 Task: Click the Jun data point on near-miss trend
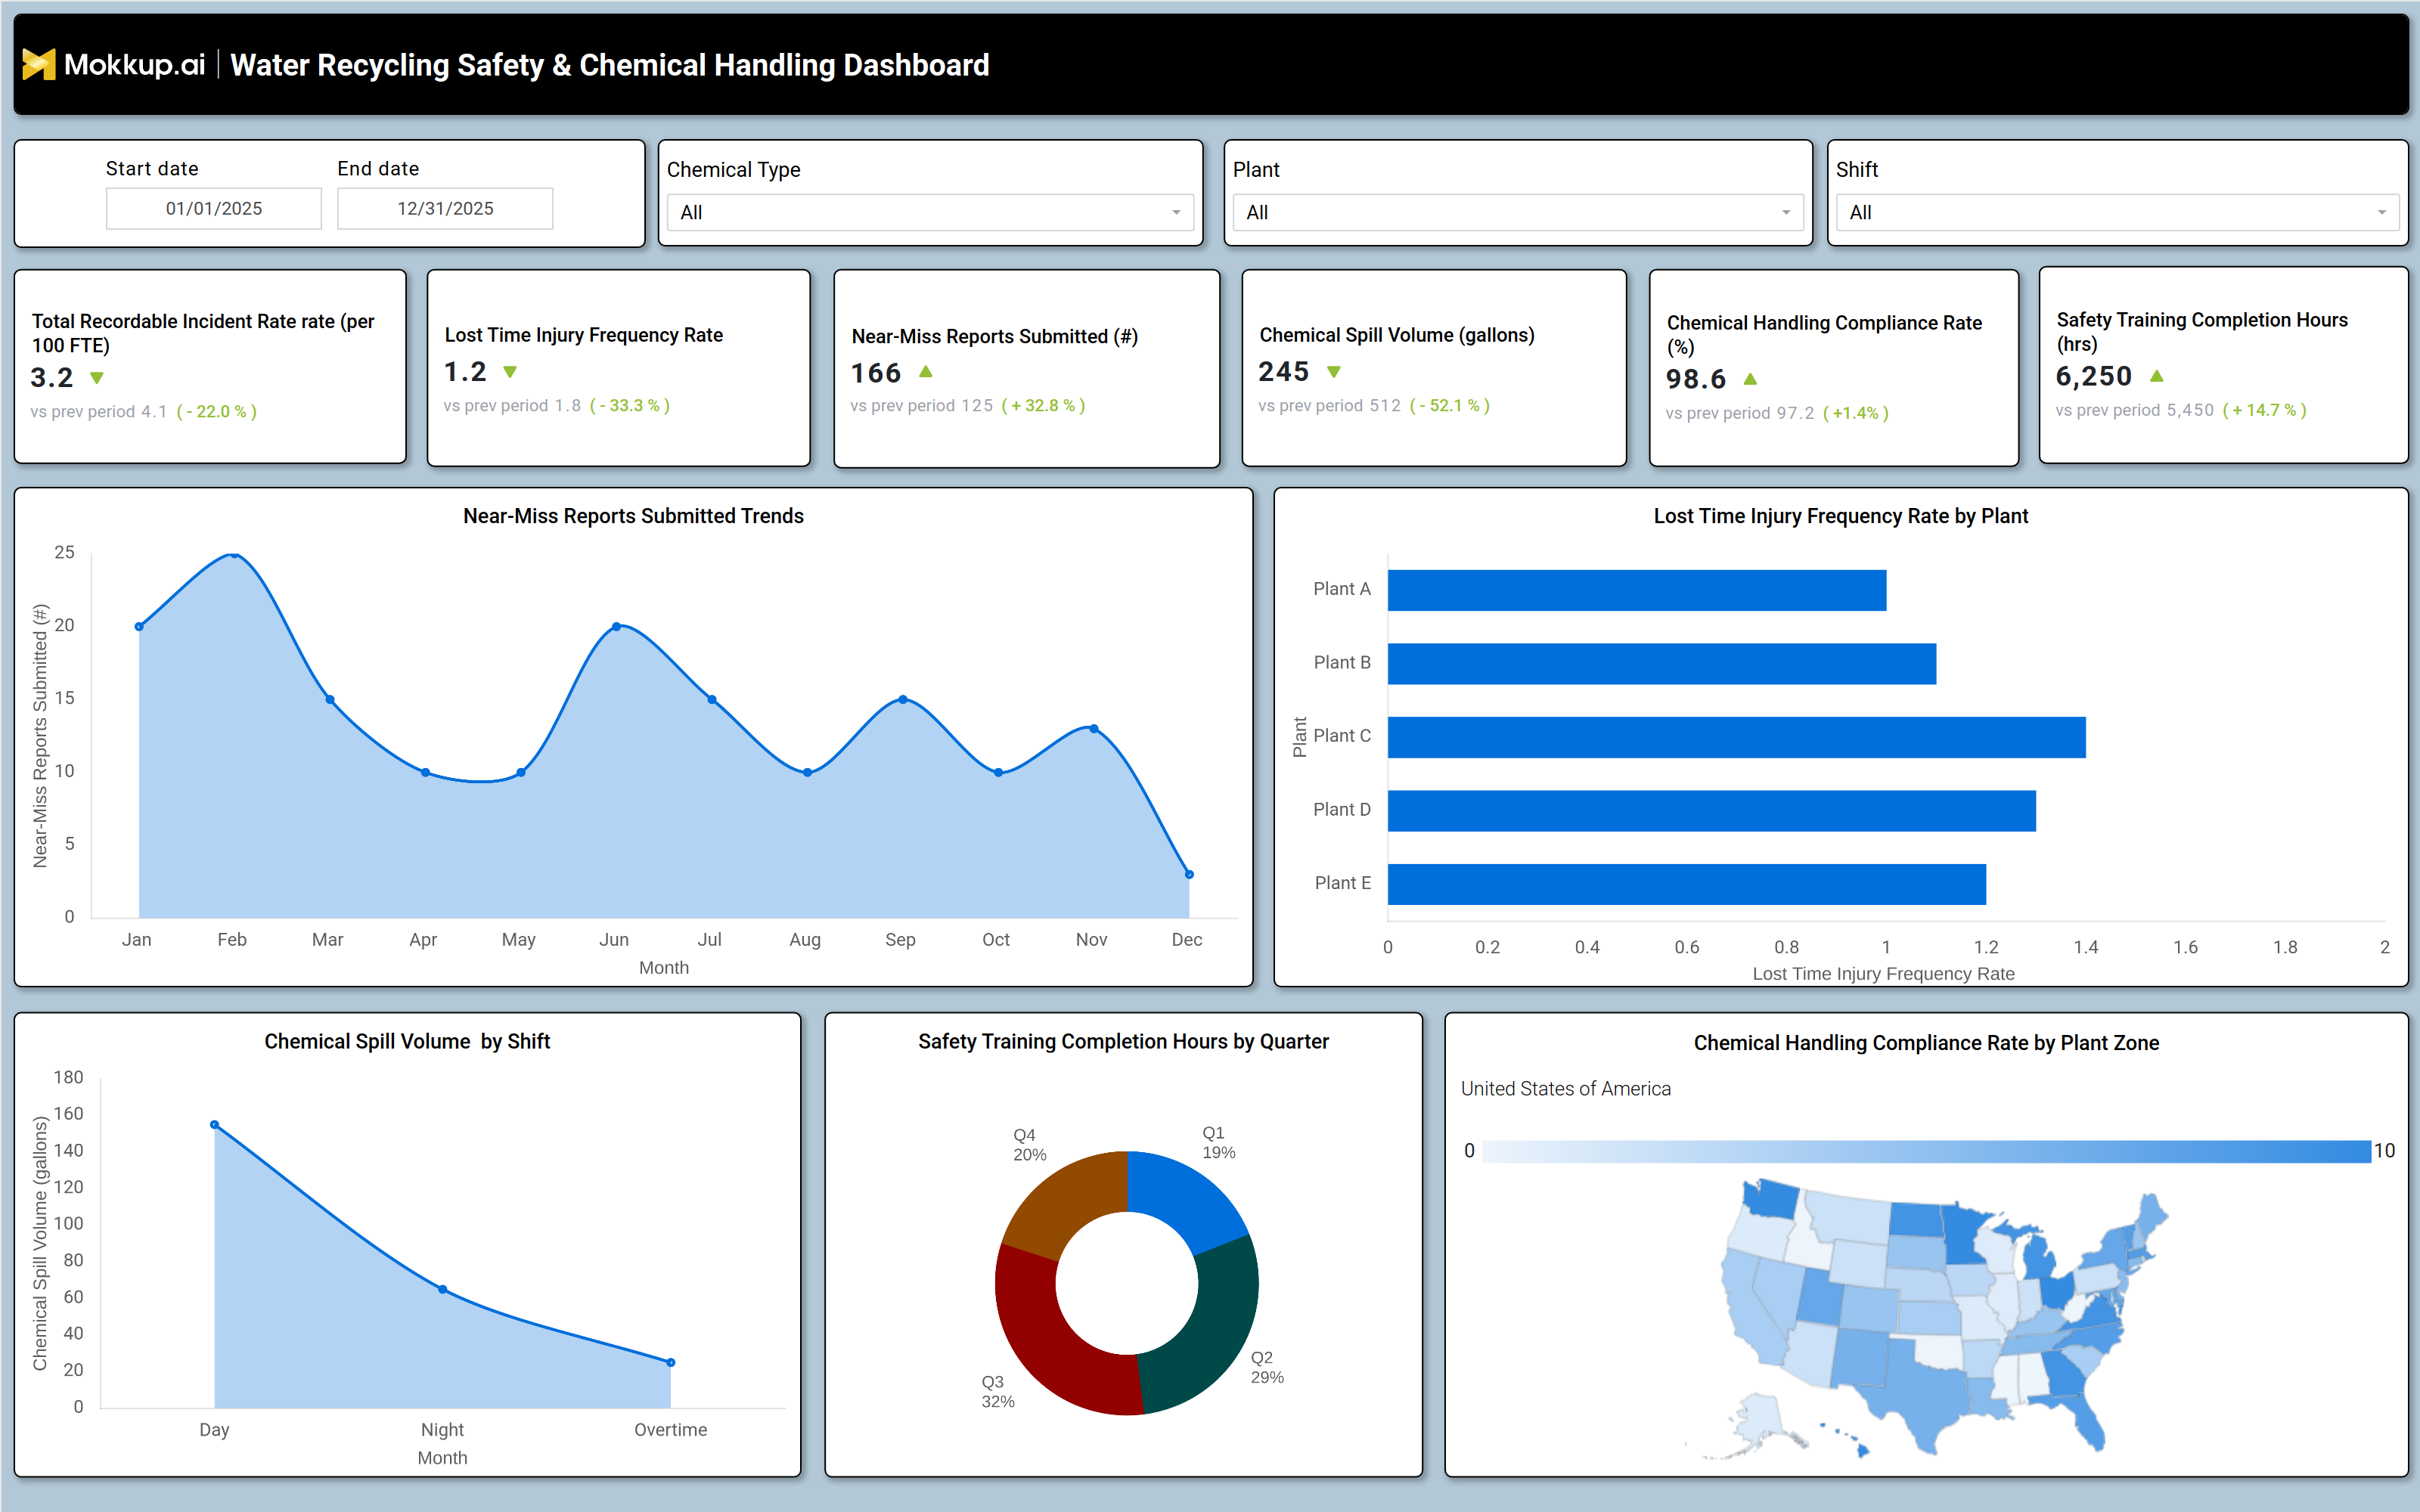(616, 626)
